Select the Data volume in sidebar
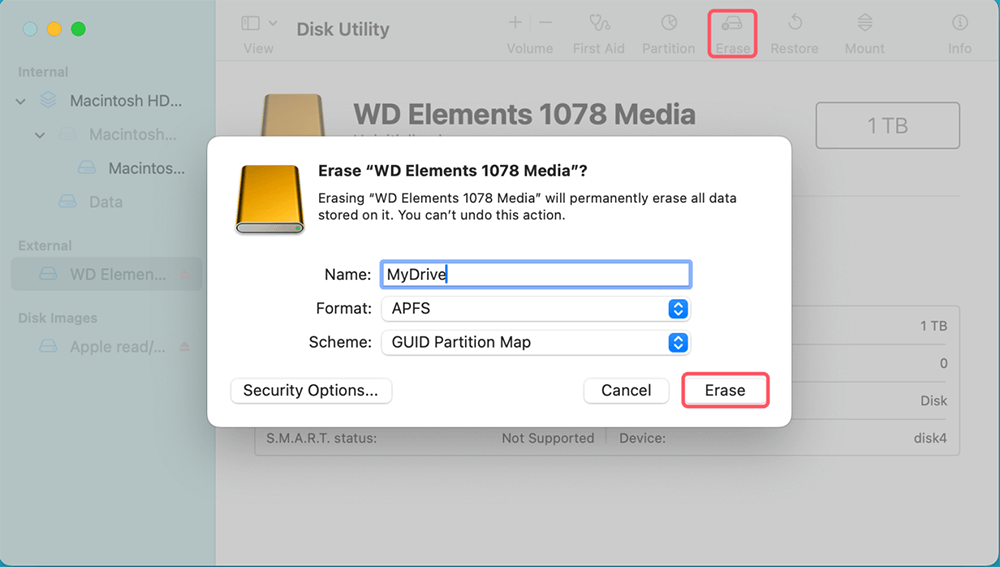Screen dimensions: 1000x567 point(105,202)
